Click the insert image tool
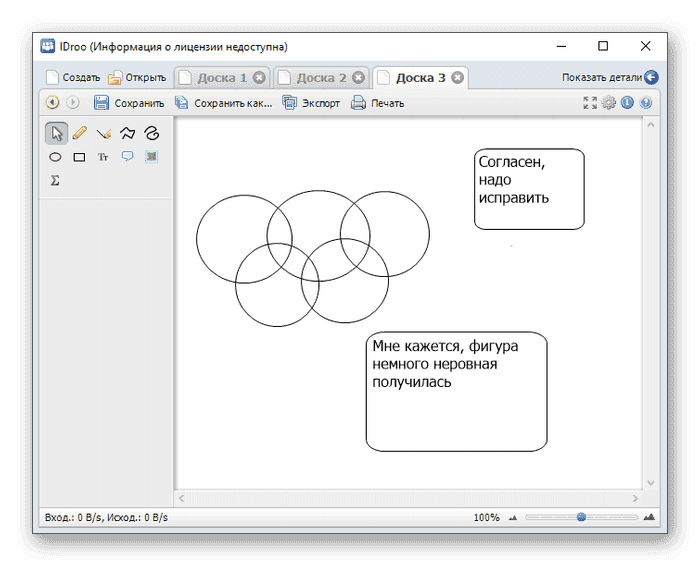This screenshot has width=700, height=566. 151,156
